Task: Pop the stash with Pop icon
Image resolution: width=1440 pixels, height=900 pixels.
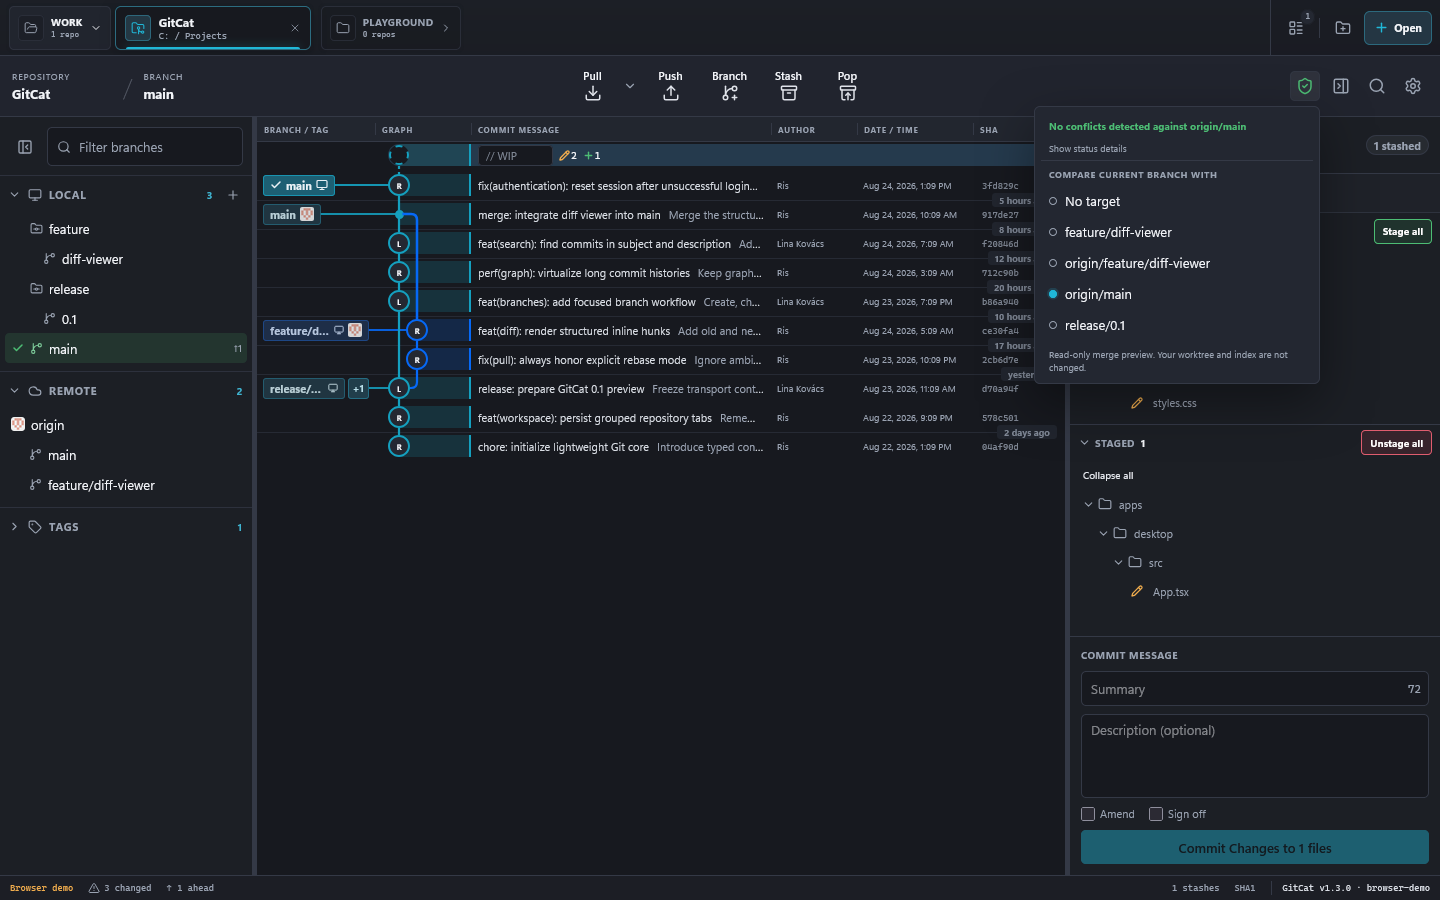Action: pos(848,93)
